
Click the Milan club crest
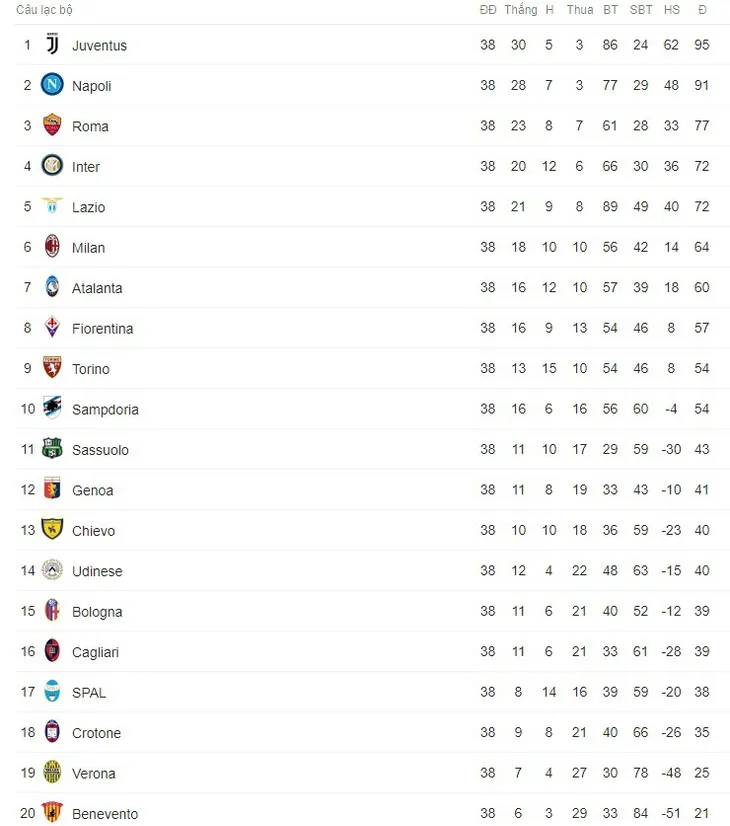pyautogui.click(x=52, y=247)
